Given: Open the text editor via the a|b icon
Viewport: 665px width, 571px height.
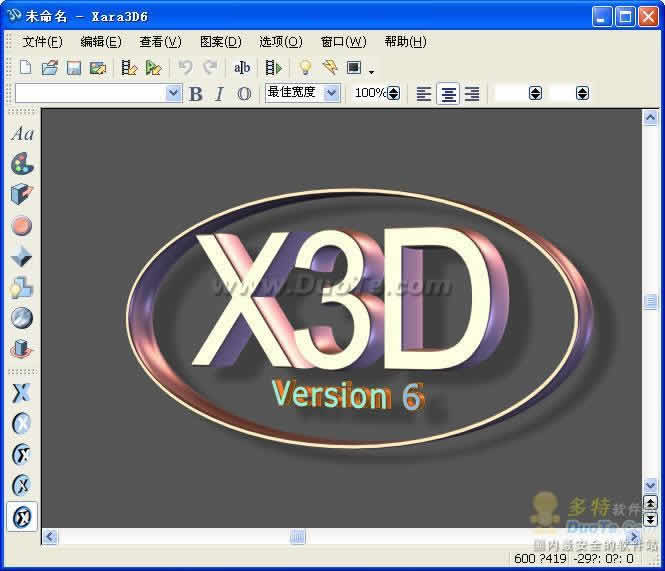Looking at the screenshot, I should pos(242,67).
